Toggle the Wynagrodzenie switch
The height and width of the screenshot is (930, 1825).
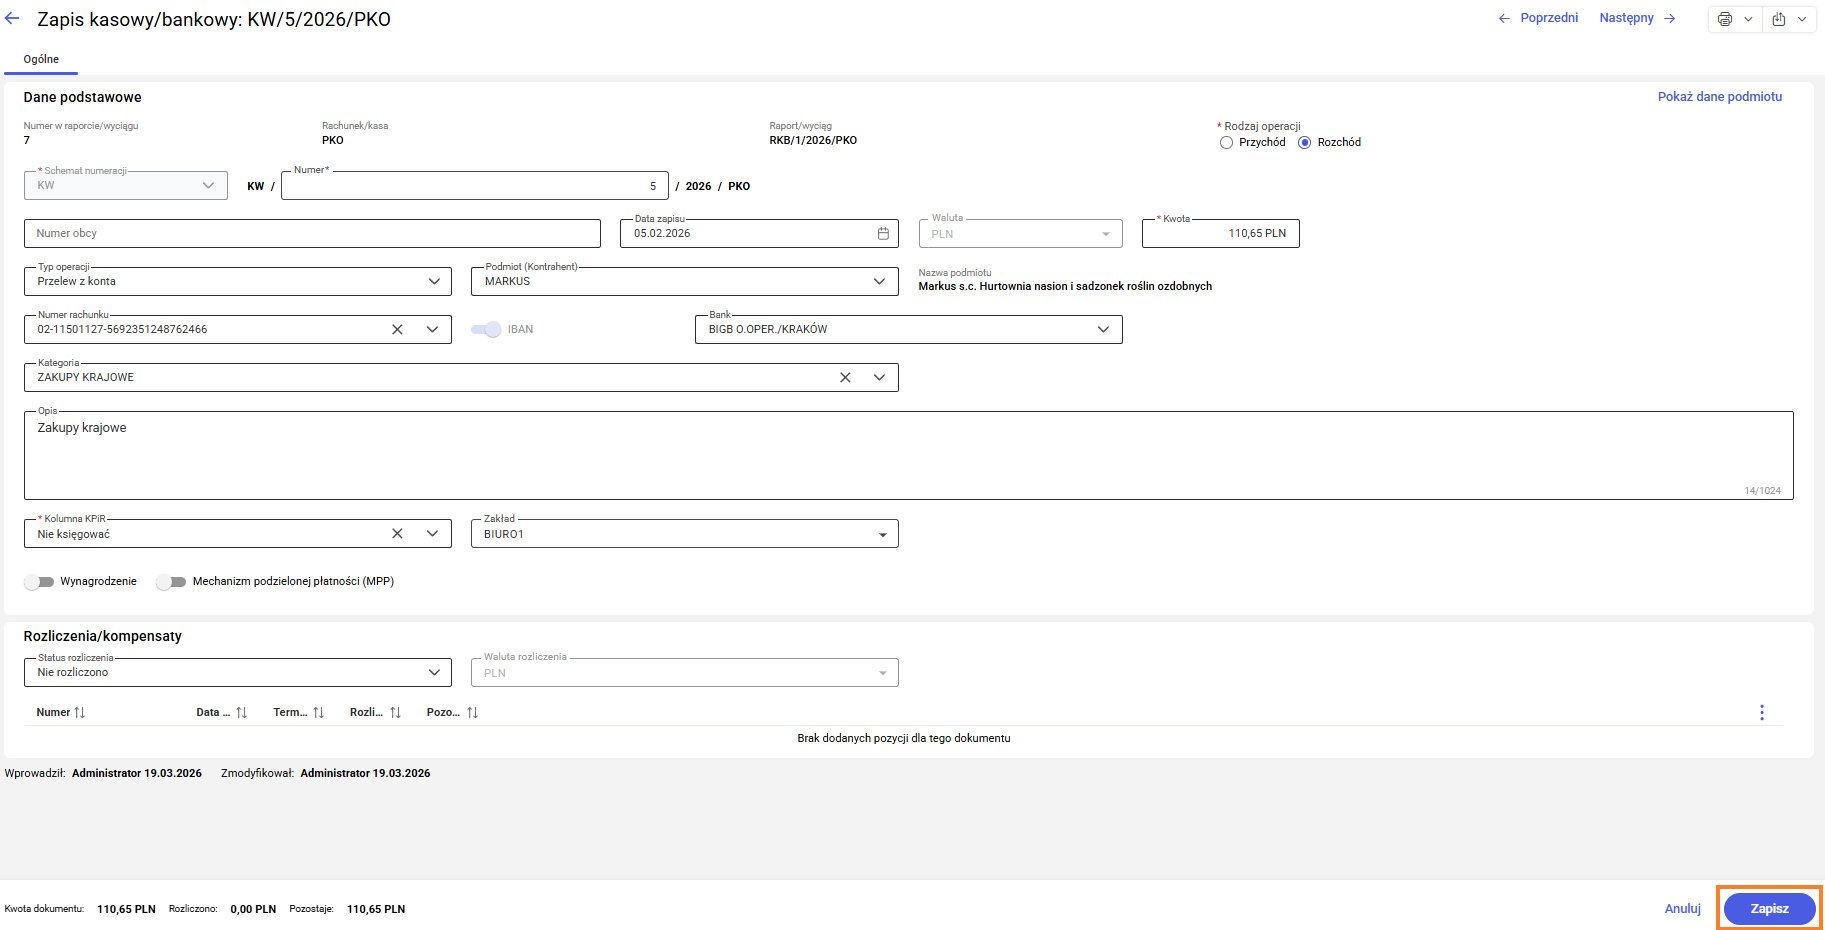39,582
